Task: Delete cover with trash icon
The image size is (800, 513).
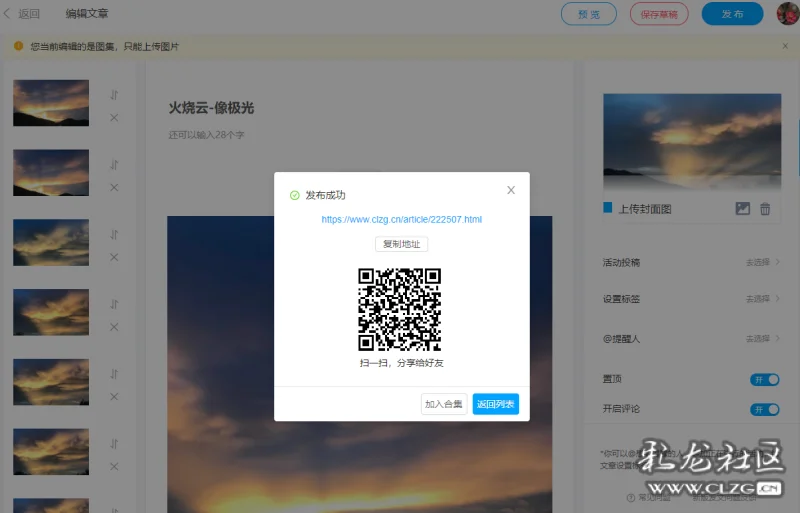Action: coord(765,209)
